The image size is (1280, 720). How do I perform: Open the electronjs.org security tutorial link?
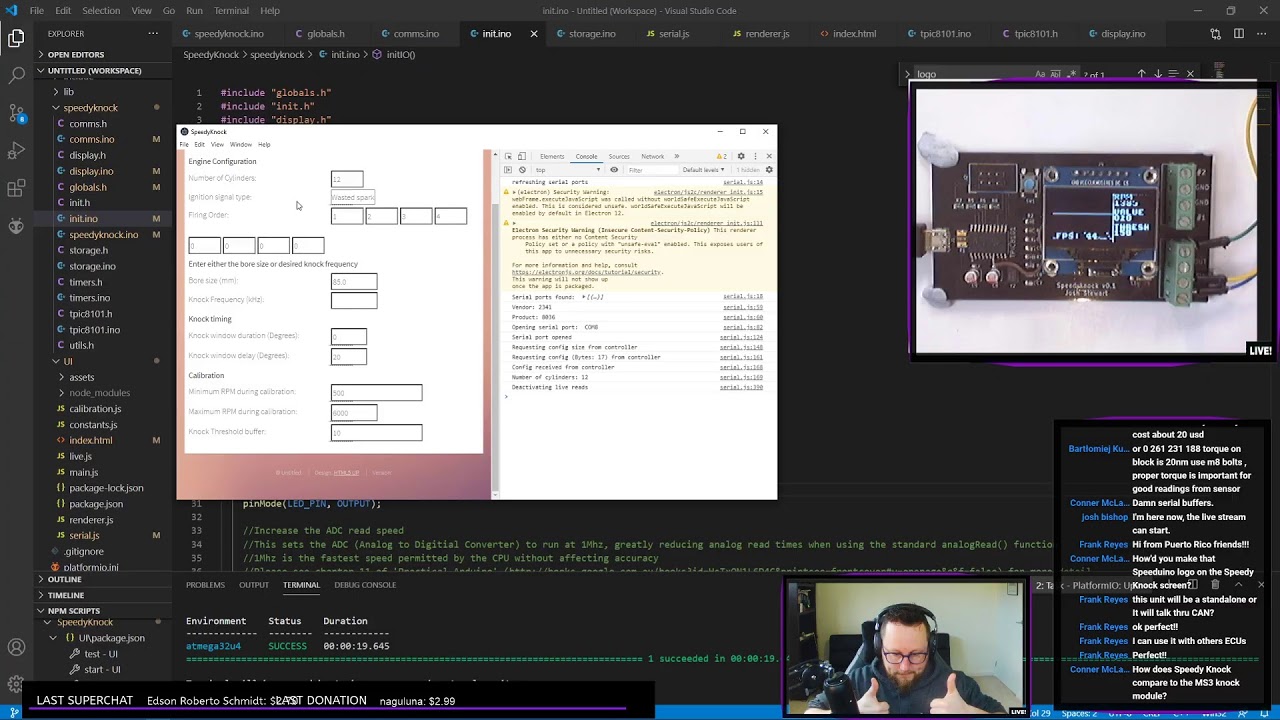[x=586, y=272]
